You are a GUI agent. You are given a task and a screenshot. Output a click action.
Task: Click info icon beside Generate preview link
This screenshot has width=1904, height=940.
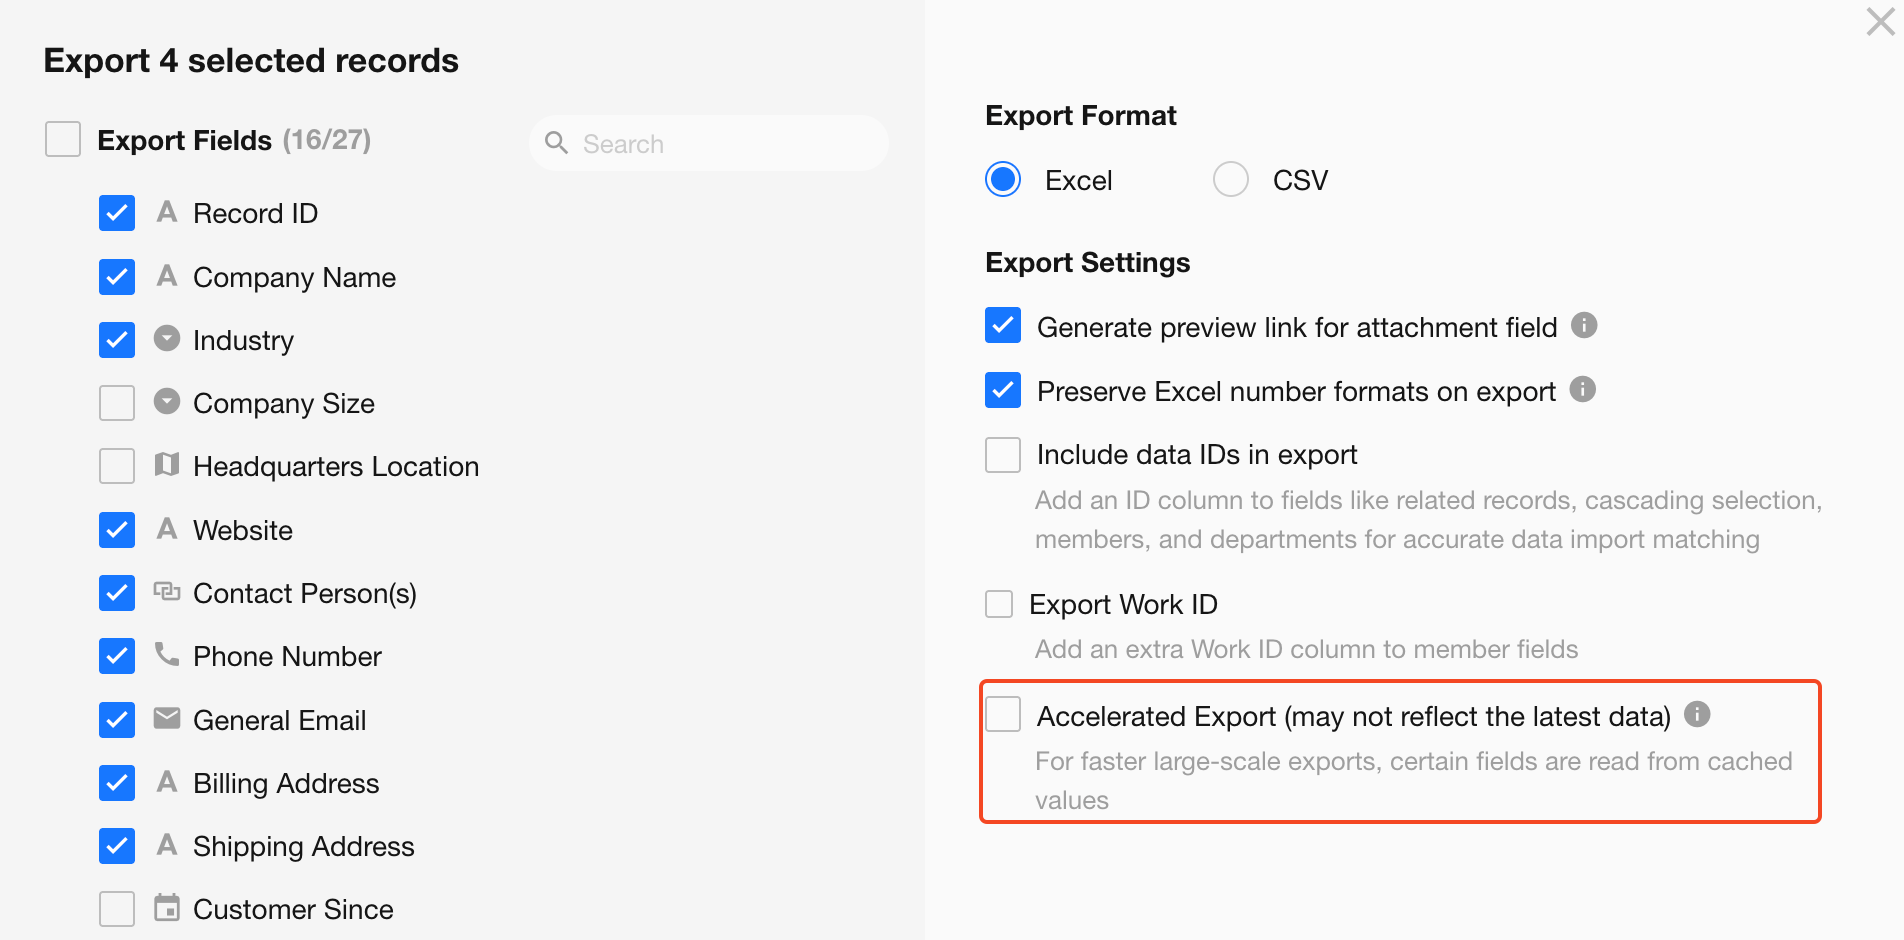coord(1584,325)
